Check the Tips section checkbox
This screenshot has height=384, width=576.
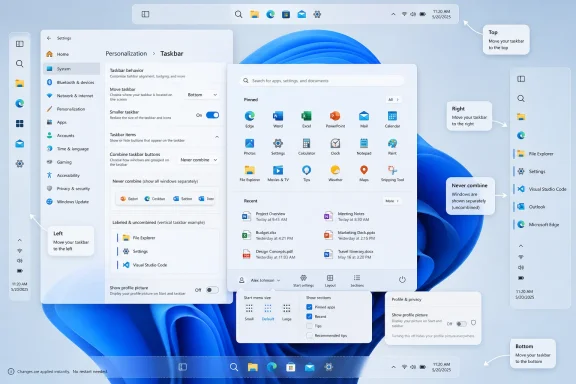coord(309,326)
